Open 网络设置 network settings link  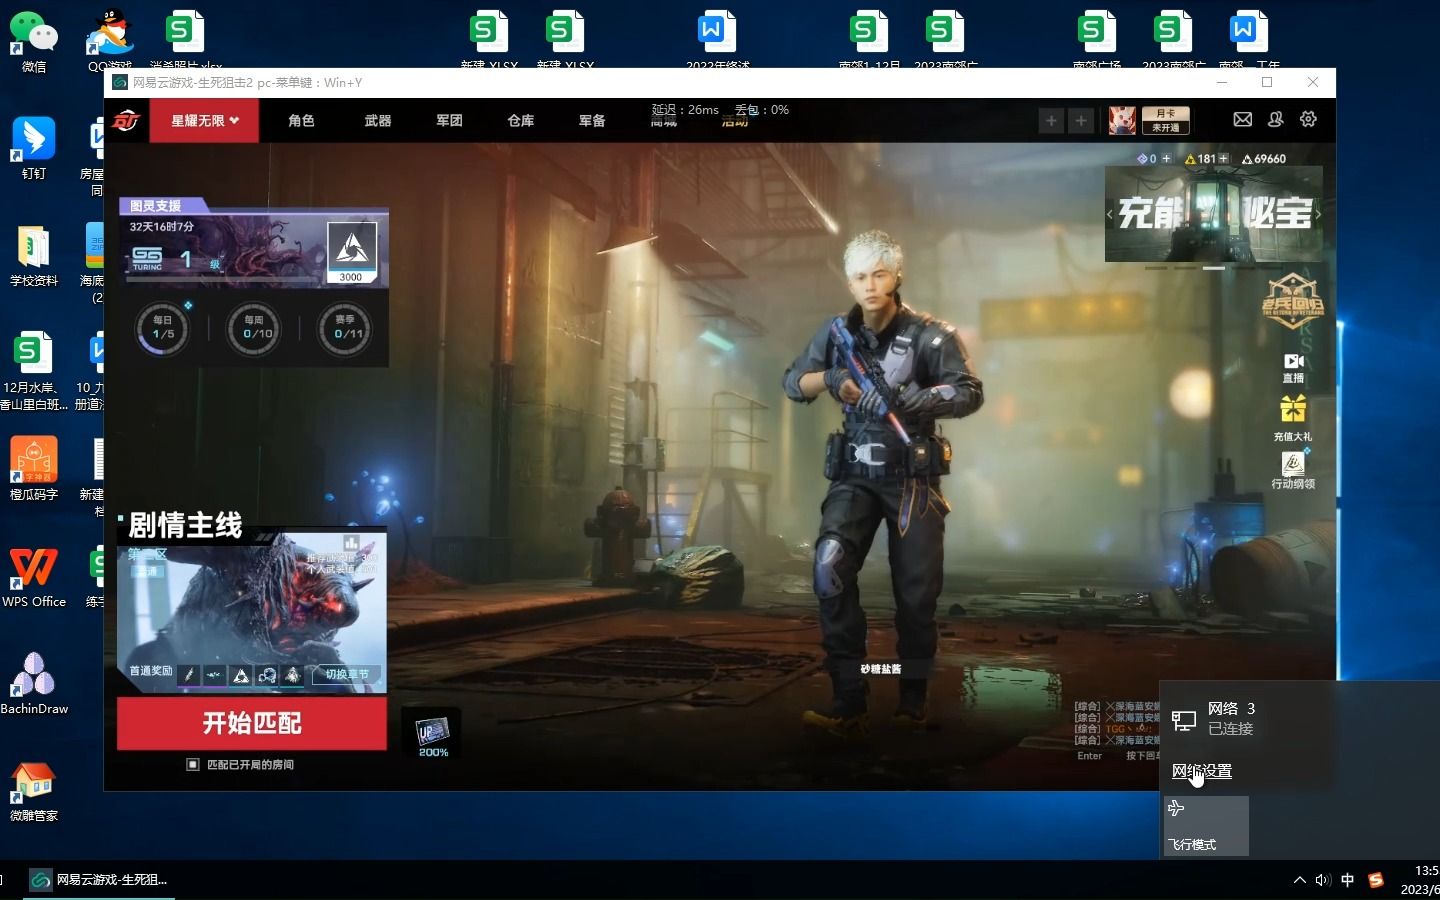1202,771
